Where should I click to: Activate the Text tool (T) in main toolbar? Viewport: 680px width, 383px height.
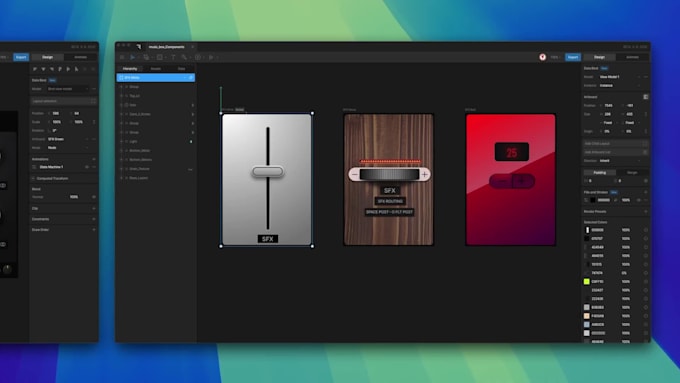click(x=173, y=57)
